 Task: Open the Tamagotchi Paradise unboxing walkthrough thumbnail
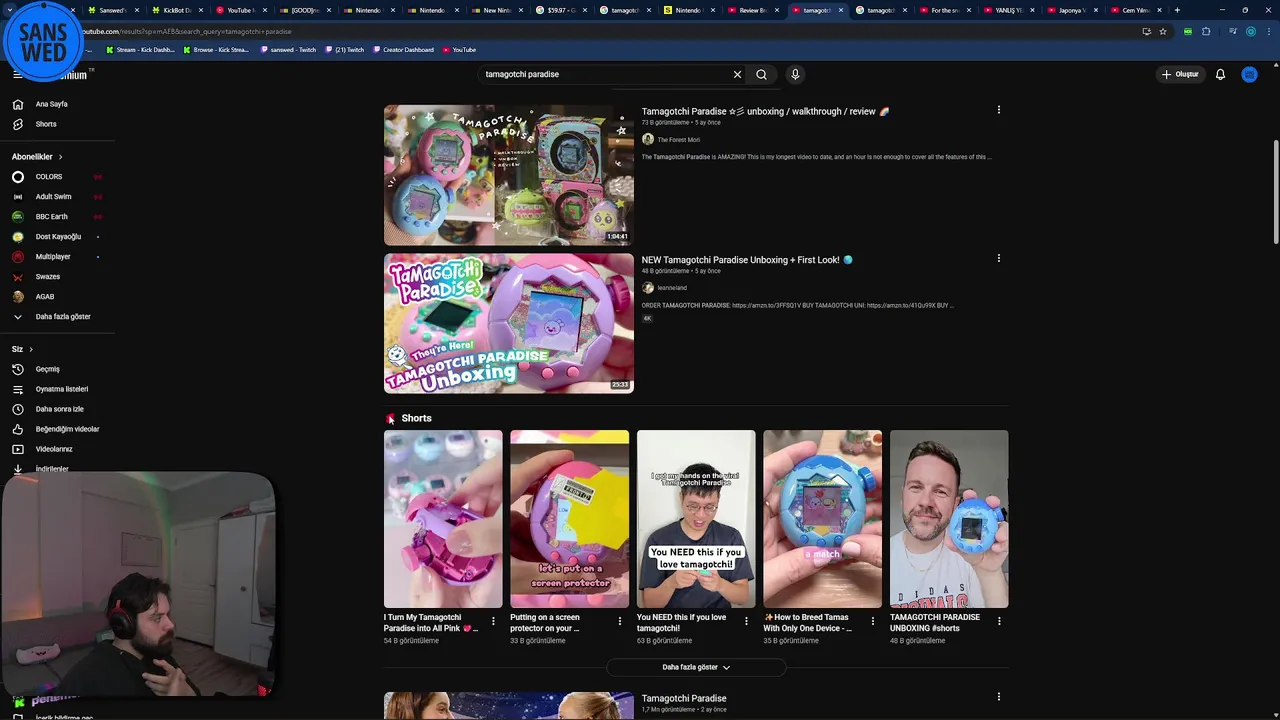pyautogui.click(x=509, y=175)
